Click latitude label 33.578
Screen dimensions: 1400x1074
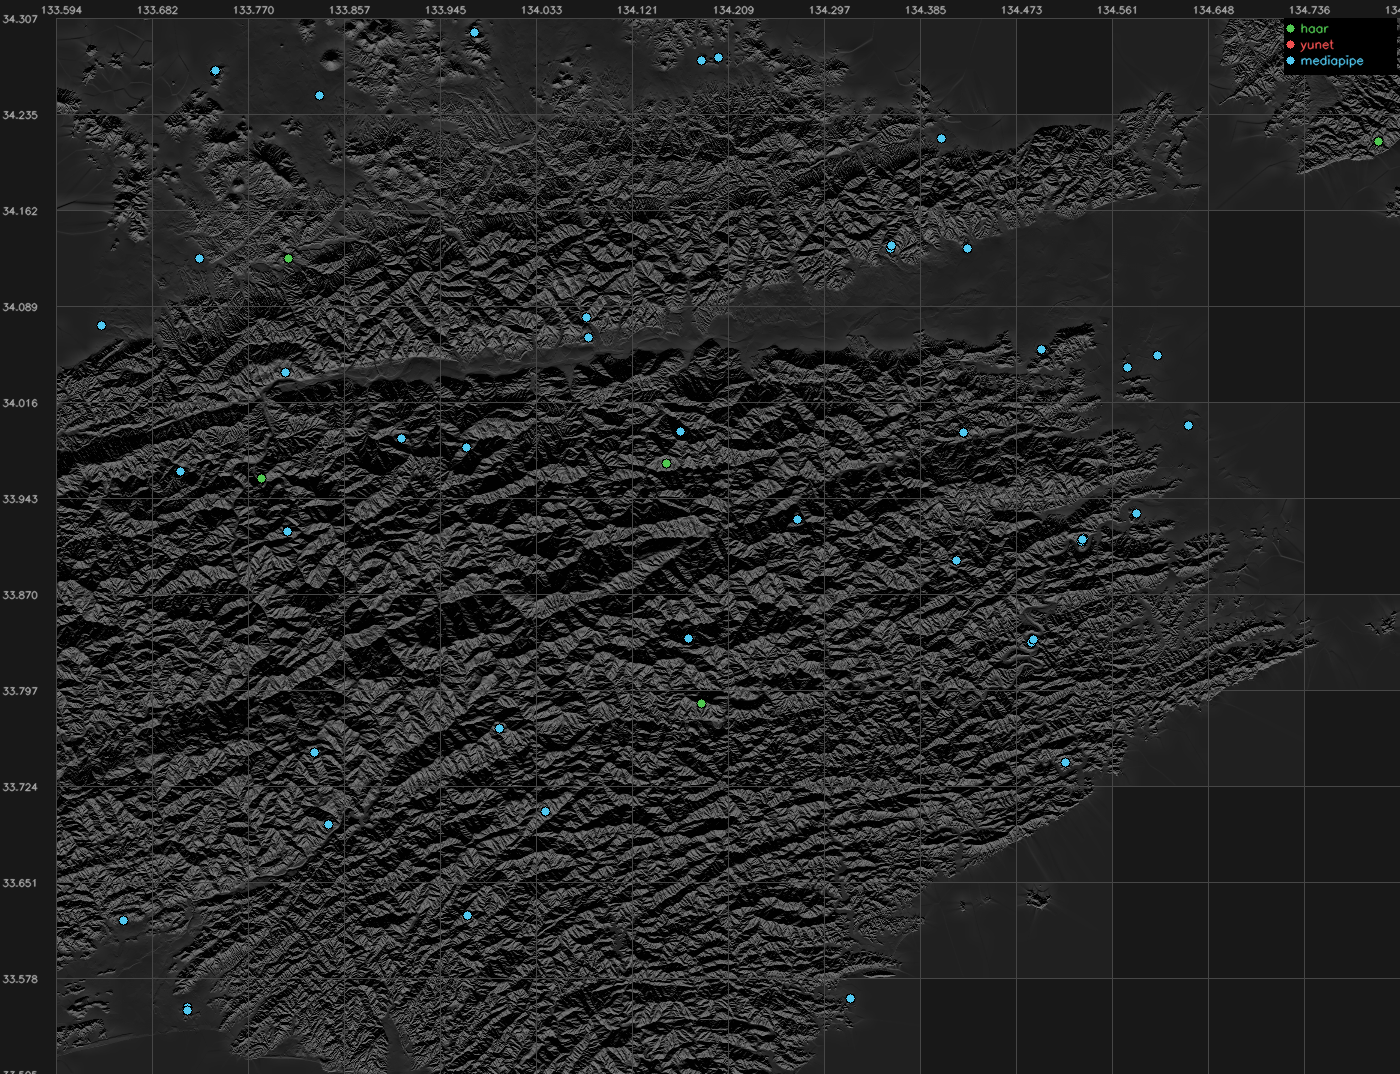[20, 979]
